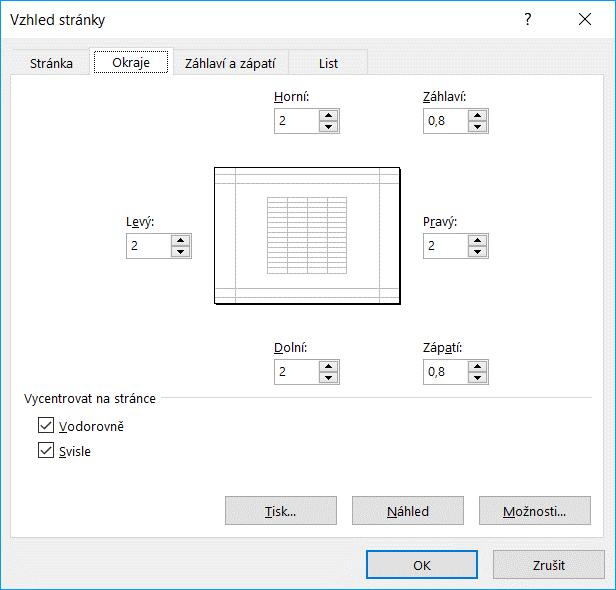The width and height of the screenshot is (616, 590).
Task: Open the Tisk... print dialog
Action: click(x=281, y=511)
